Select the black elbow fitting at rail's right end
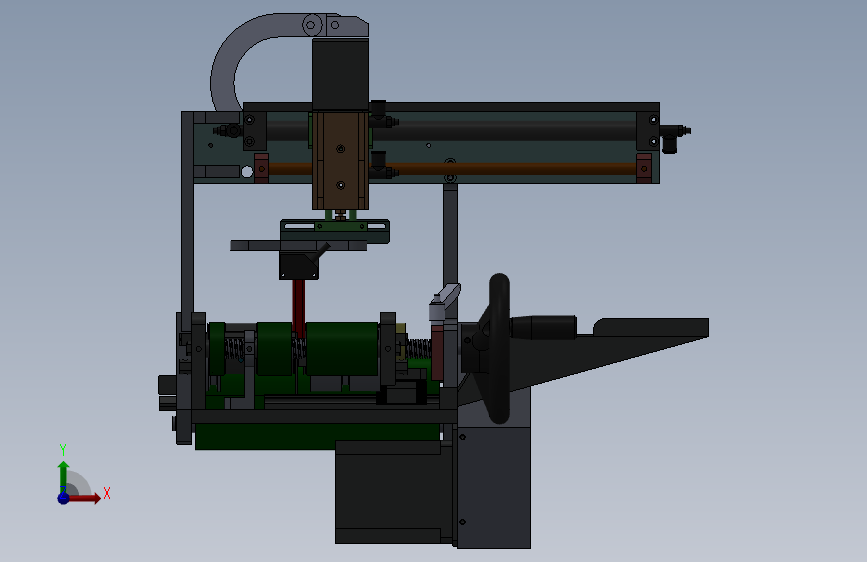The height and width of the screenshot is (562, 867). pyautogui.click(x=672, y=138)
